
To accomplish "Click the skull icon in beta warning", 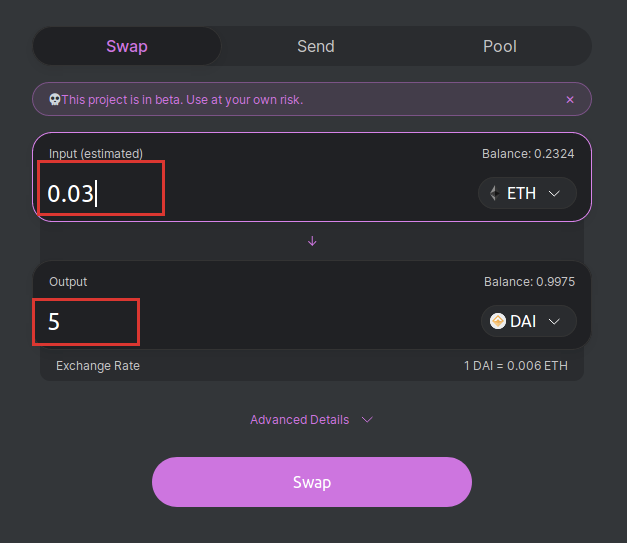I will pos(54,100).
